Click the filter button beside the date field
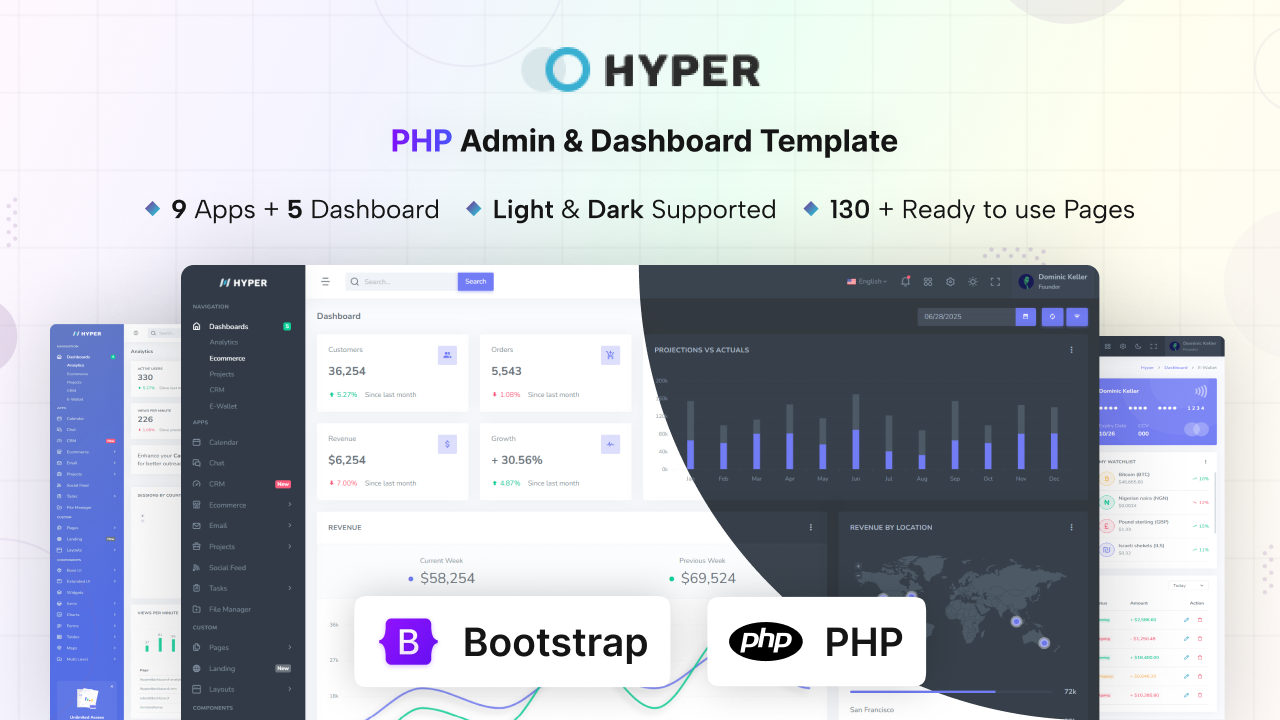1280x720 pixels. pyautogui.click(x=1078, y=316)
